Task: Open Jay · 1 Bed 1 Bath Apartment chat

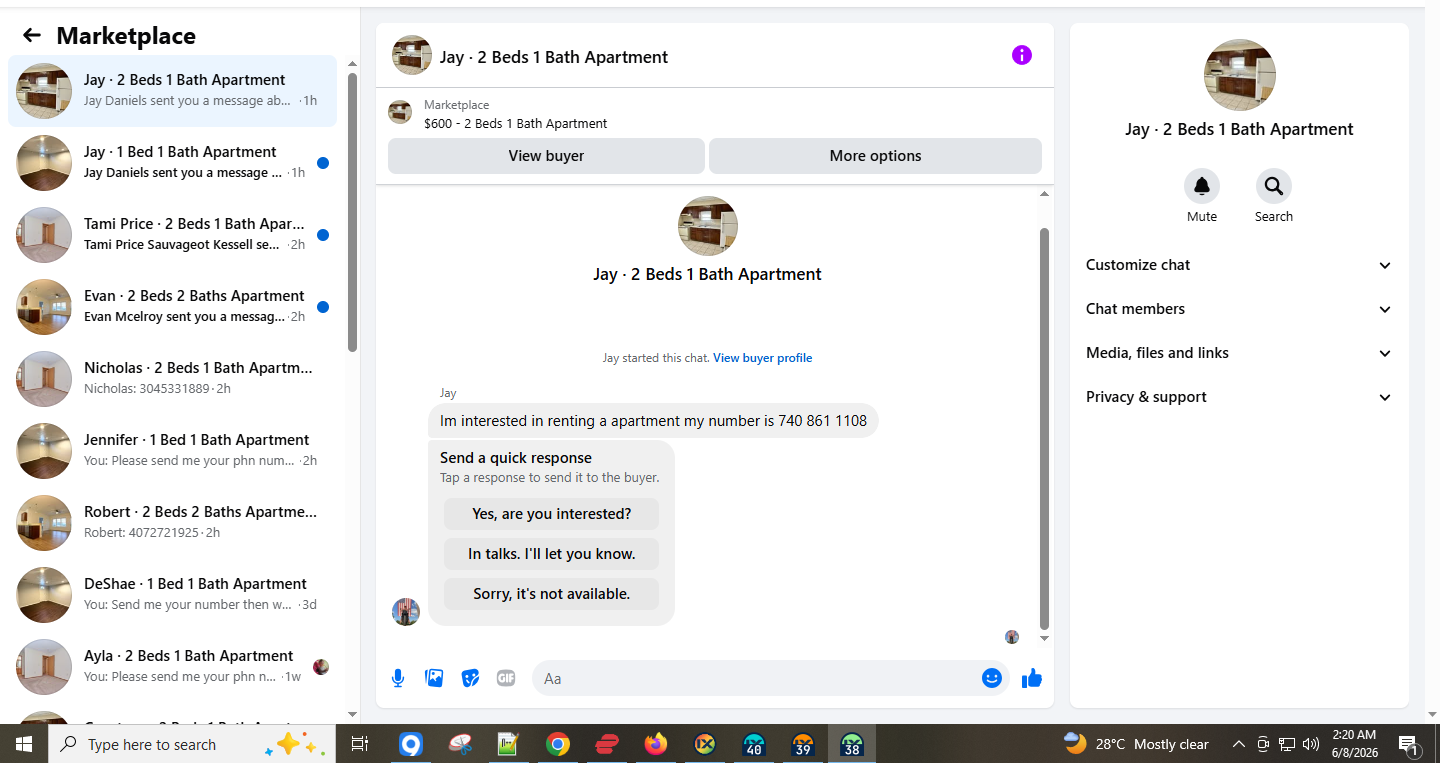Action: coord(172,163)
